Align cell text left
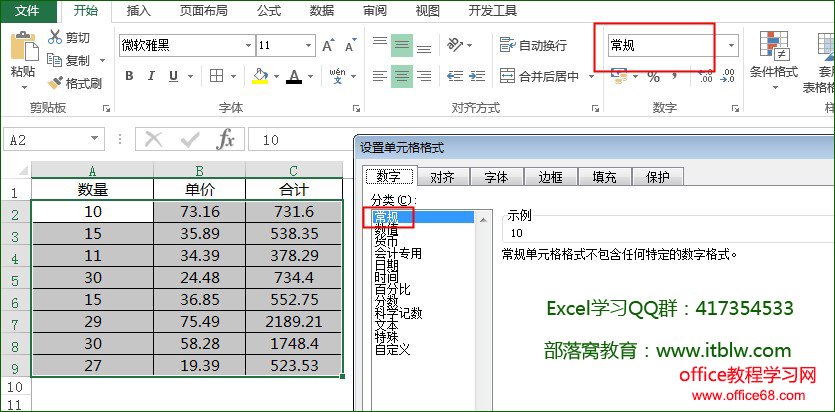The width and height of the screenshot is (835, 412). [380, 76]
